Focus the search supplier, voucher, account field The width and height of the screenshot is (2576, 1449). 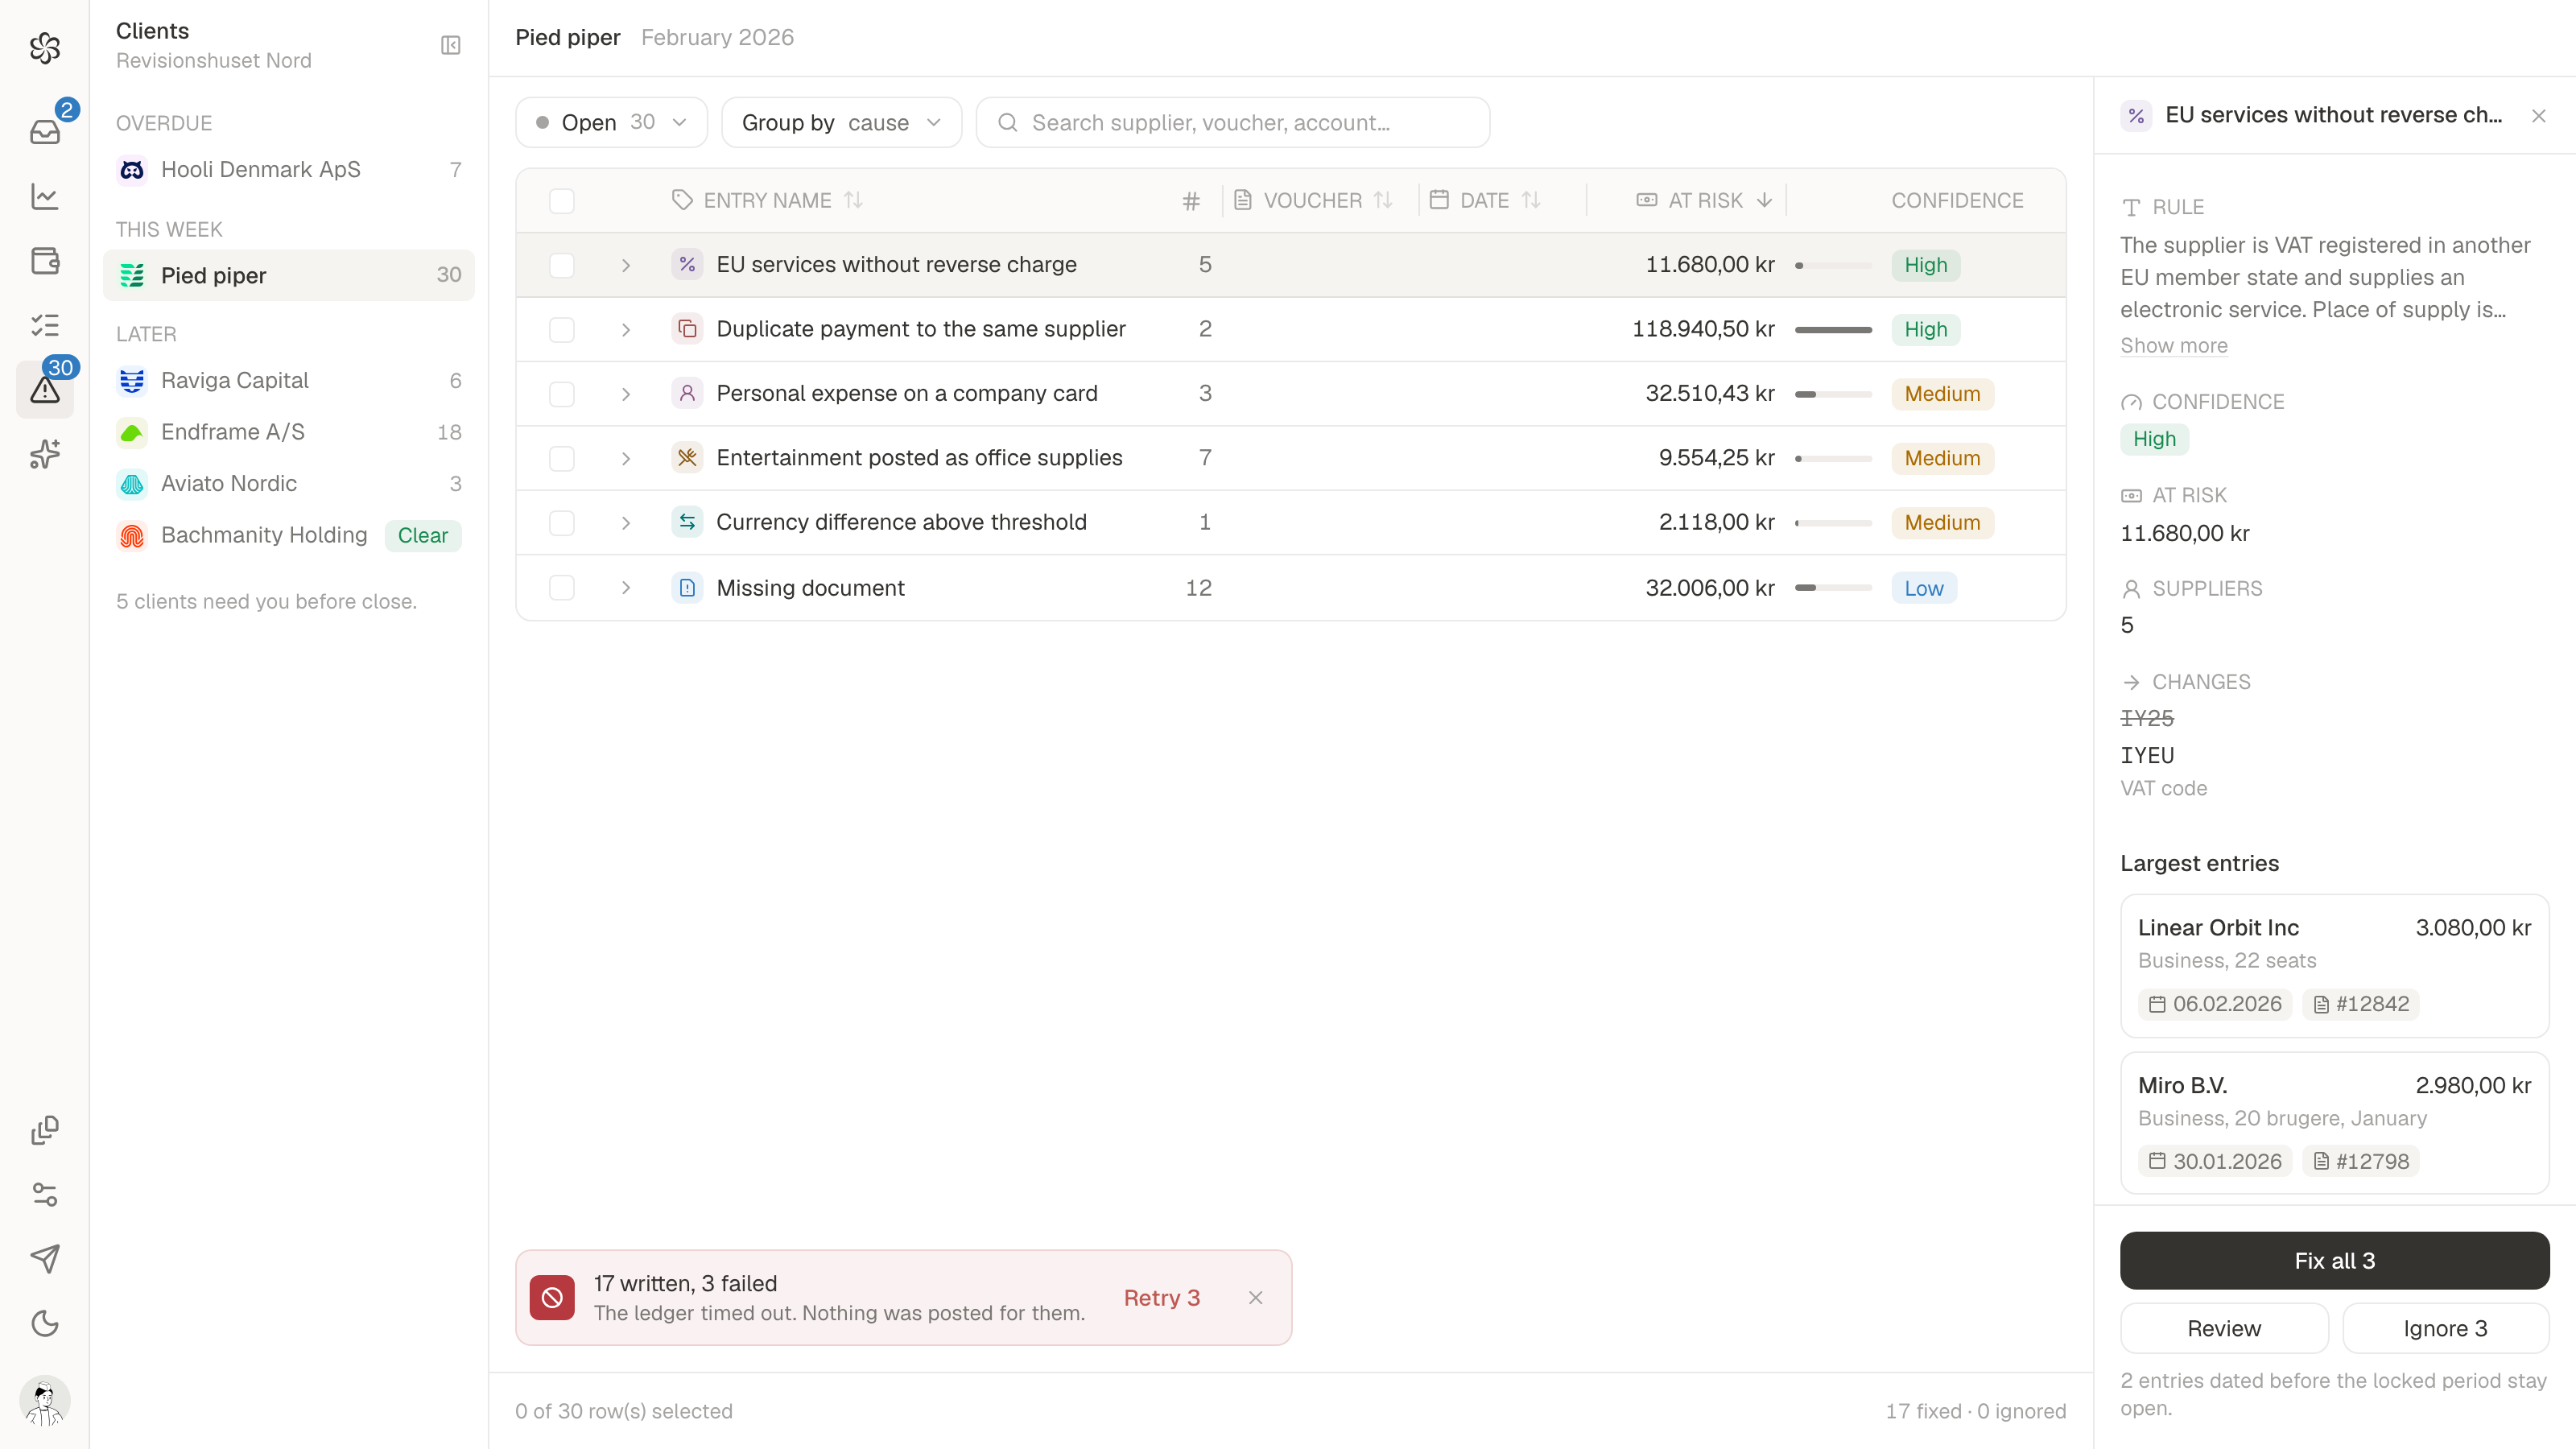point(1232,122)
